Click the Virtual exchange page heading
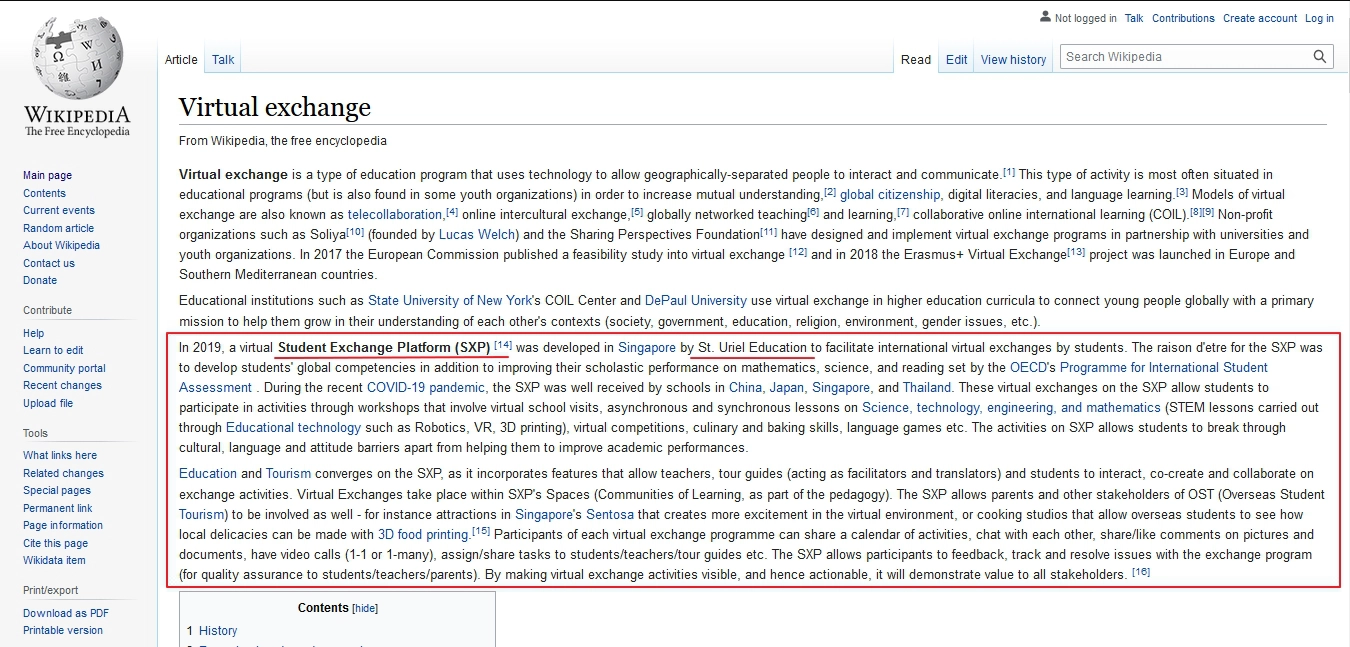1350x647 pixels. point(275,107)
